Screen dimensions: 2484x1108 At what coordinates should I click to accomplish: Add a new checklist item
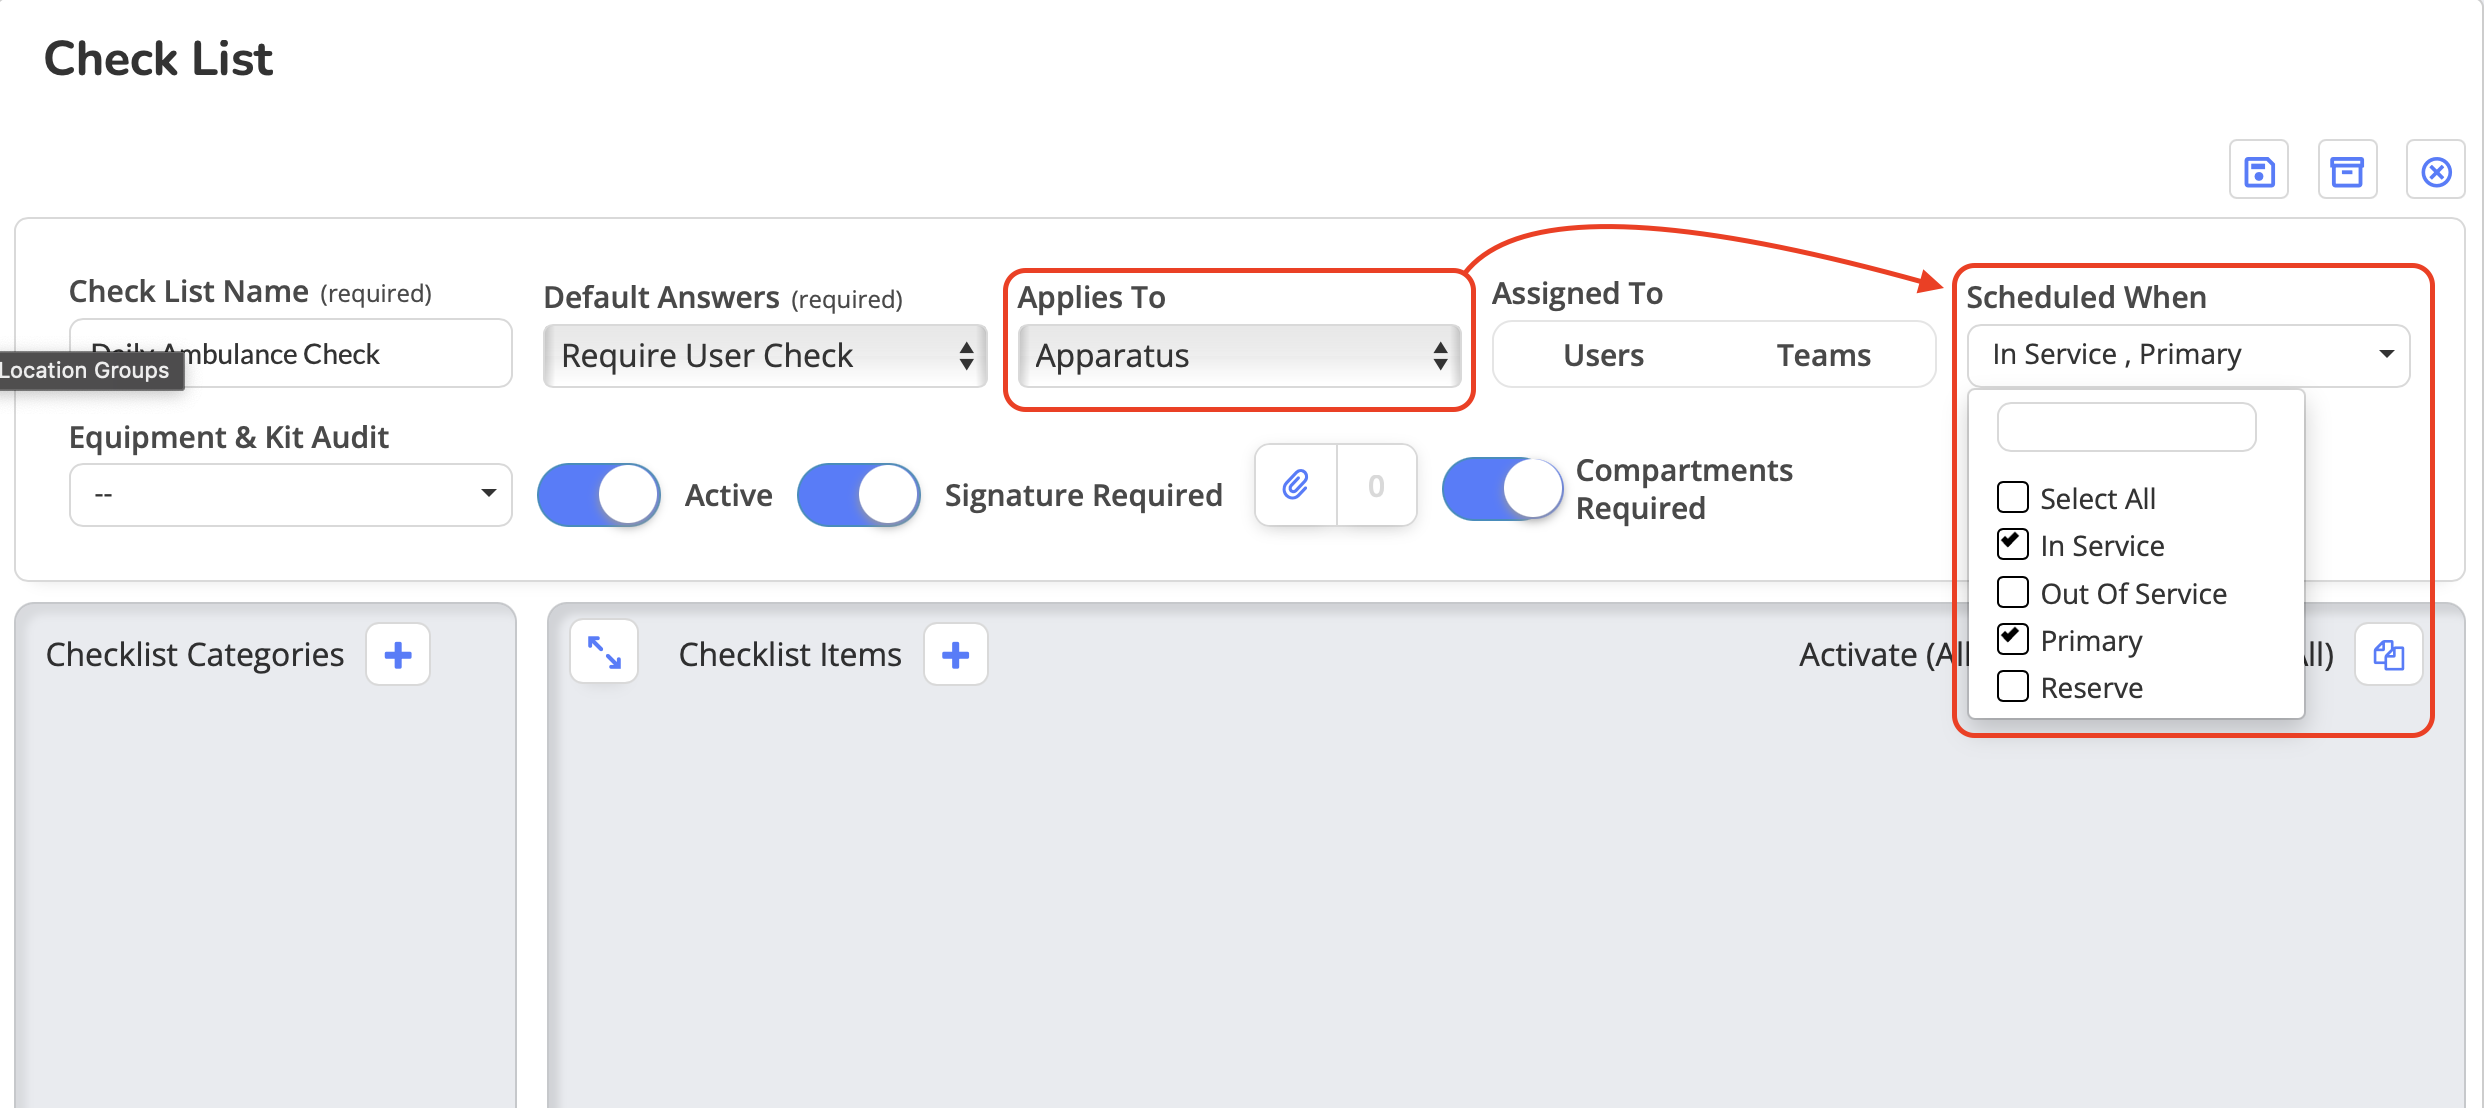[955, 655]
